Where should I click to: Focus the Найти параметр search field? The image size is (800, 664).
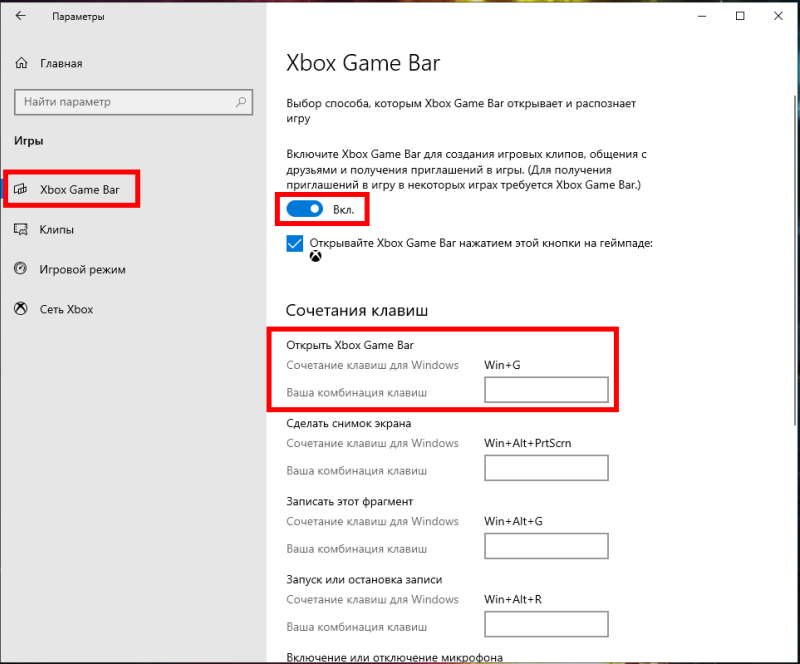(133, 102)
